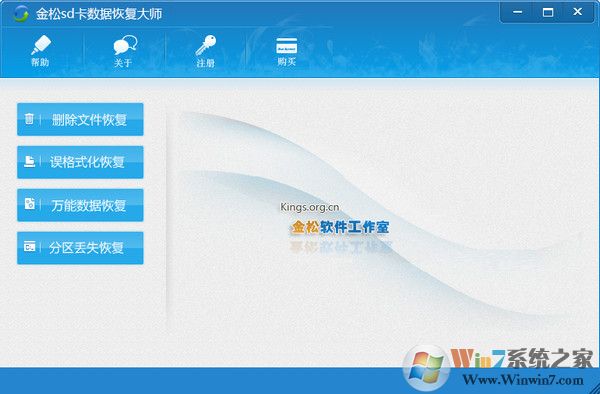The height and width of the screenshot is (394, 600).
Task: Click the 注册 register key icon
Action: coord(206,51)
